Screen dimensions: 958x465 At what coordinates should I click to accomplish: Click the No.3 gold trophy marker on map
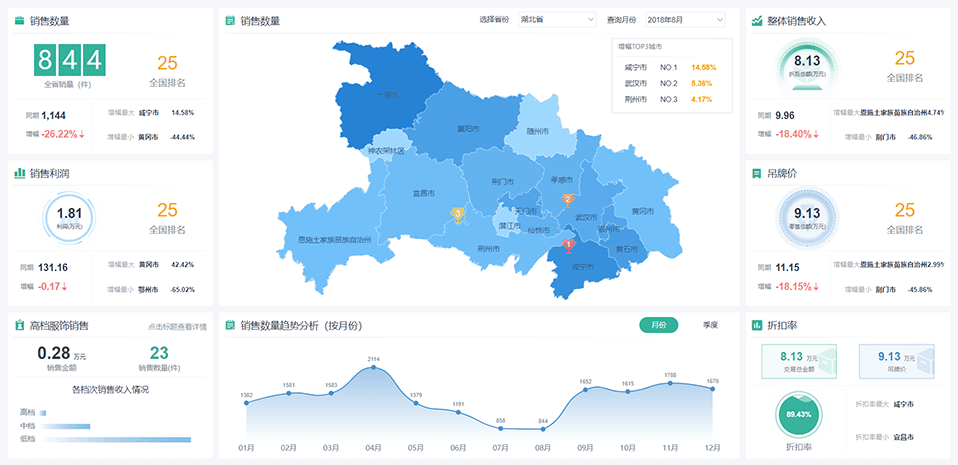[458, 214]
